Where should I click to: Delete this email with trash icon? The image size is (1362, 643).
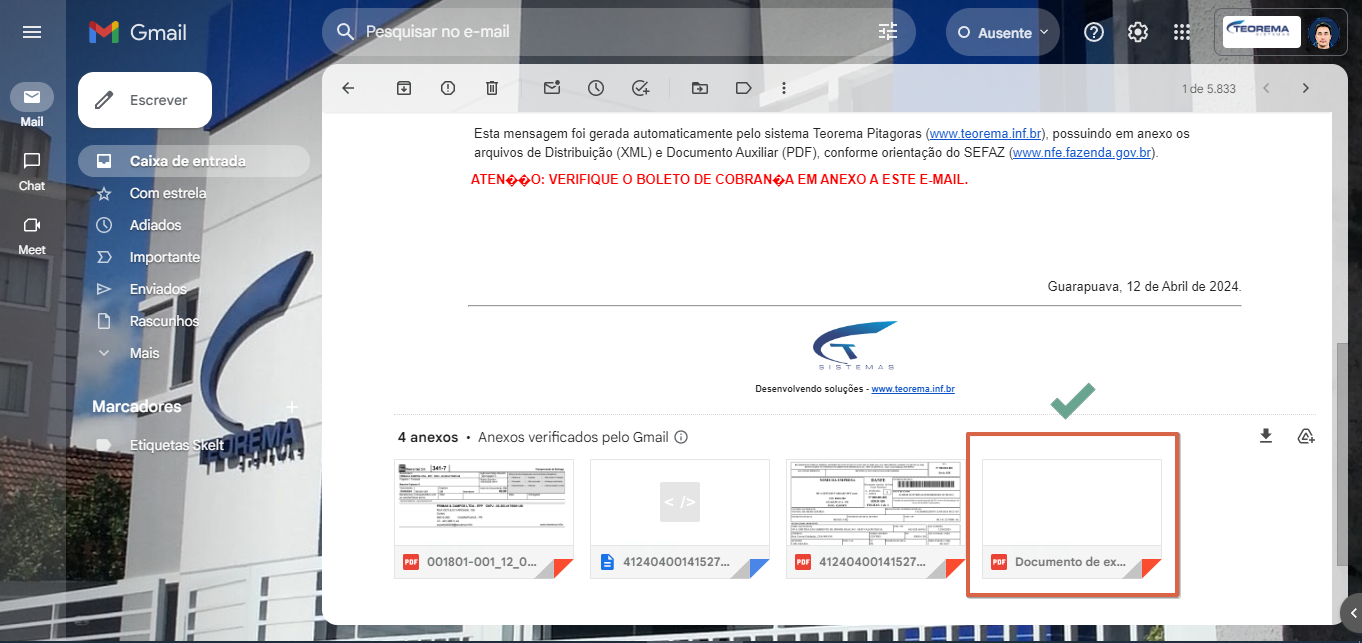click(492, 88)
